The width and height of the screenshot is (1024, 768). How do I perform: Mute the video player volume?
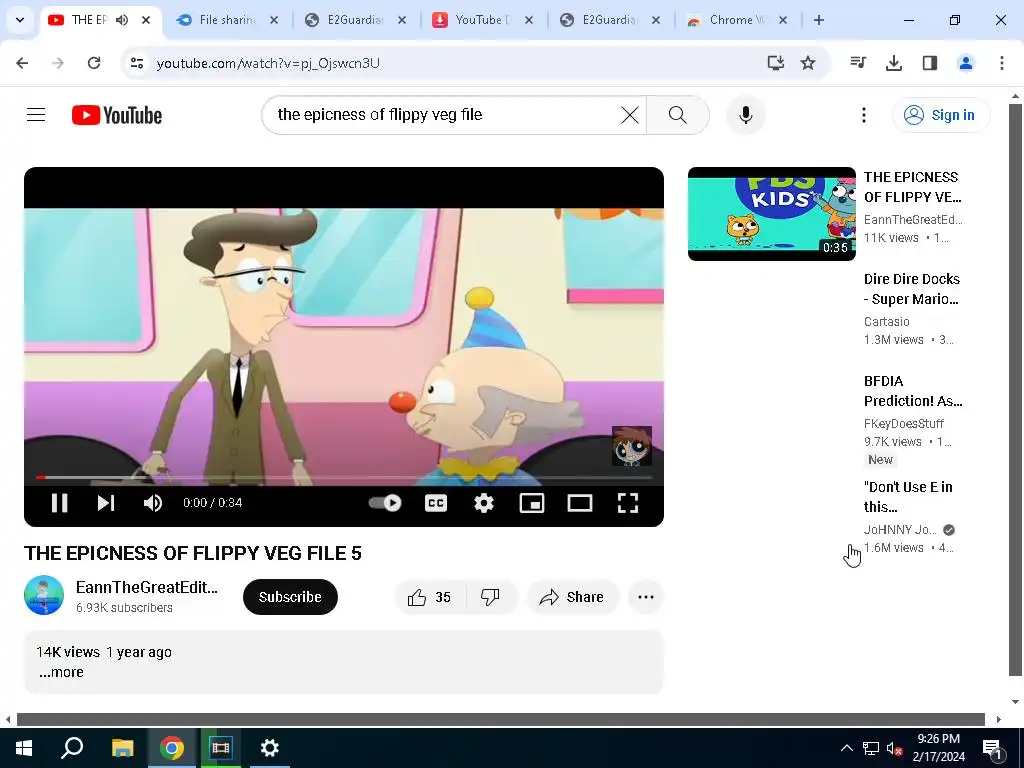pyautogui.click(x=153, y=503)
